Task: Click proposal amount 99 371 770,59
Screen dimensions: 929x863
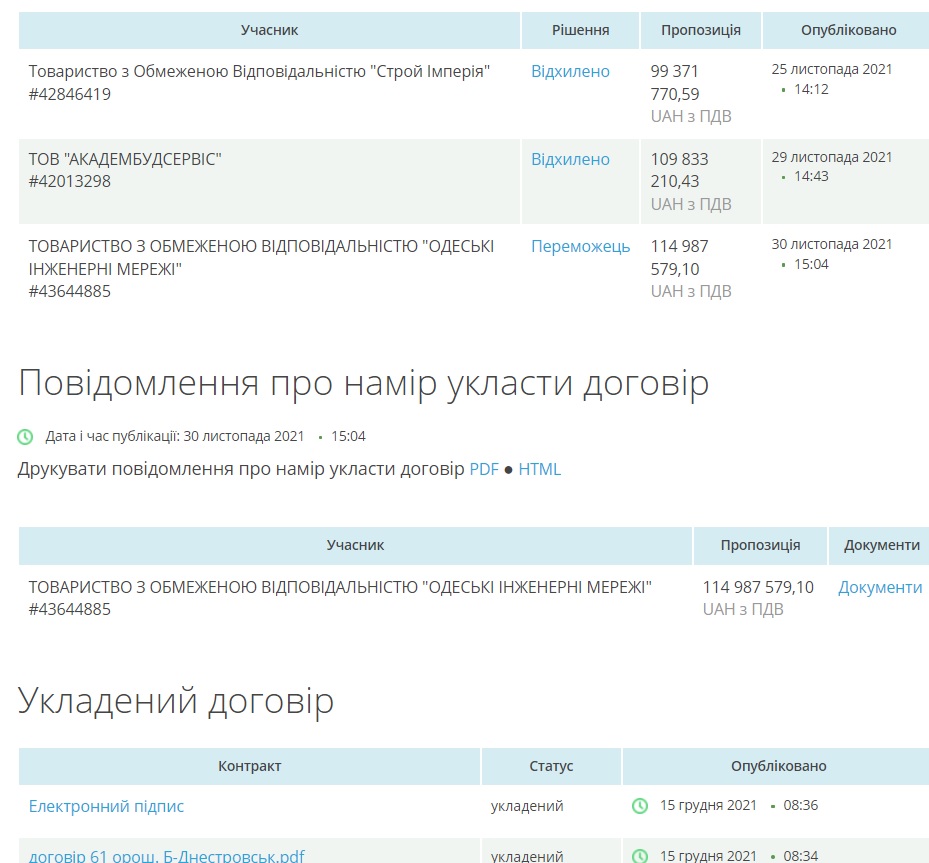Action: [x=675, y=82]
